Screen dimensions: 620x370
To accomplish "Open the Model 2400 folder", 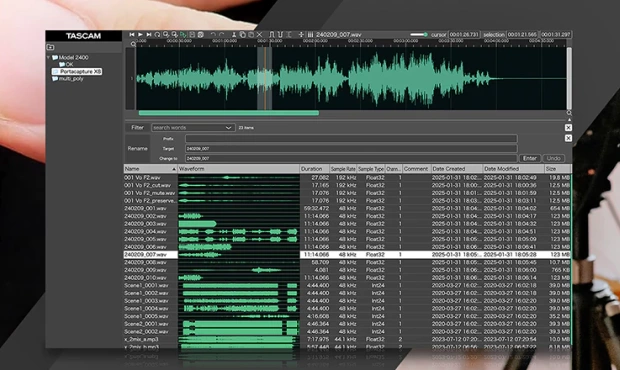I will tap(70, 58).
